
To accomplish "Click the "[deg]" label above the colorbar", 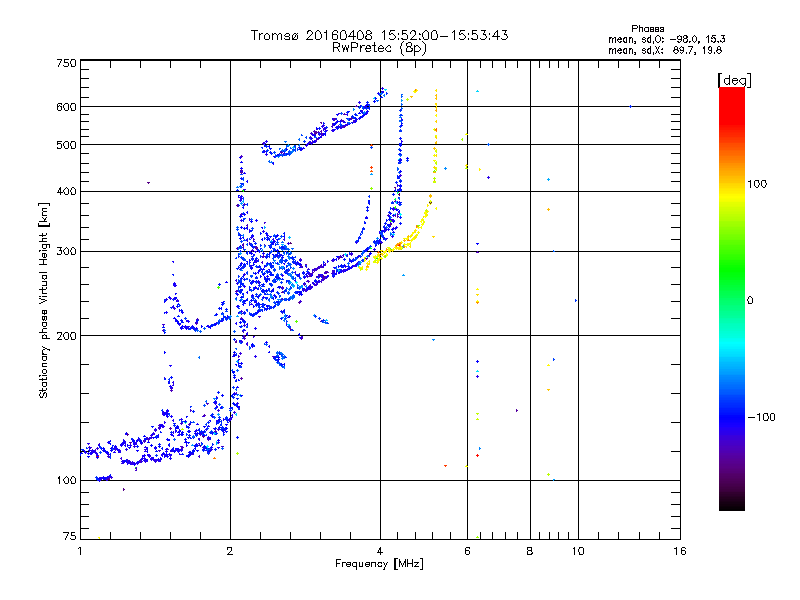I will point(734,80).
